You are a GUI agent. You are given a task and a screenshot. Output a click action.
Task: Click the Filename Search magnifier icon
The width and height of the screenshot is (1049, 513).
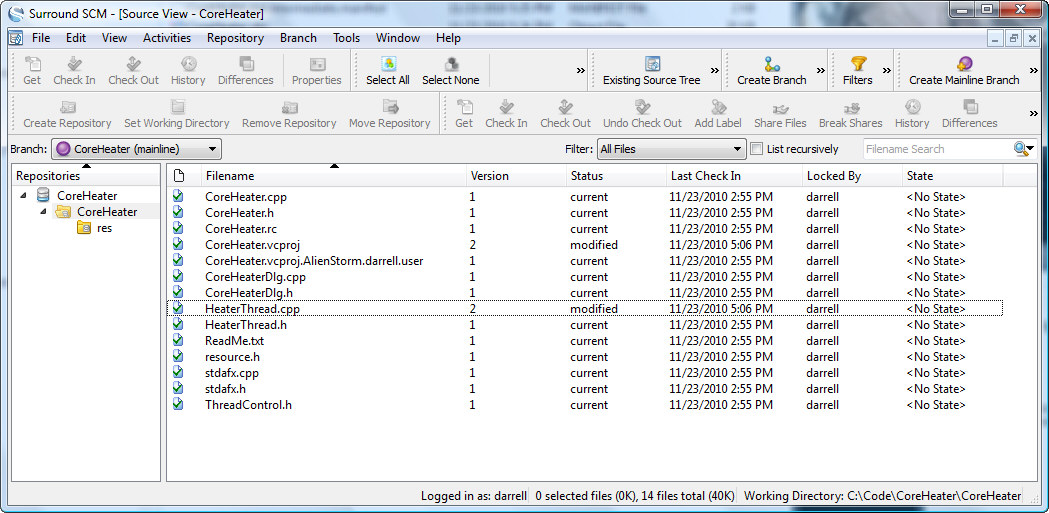point(1022,149)
